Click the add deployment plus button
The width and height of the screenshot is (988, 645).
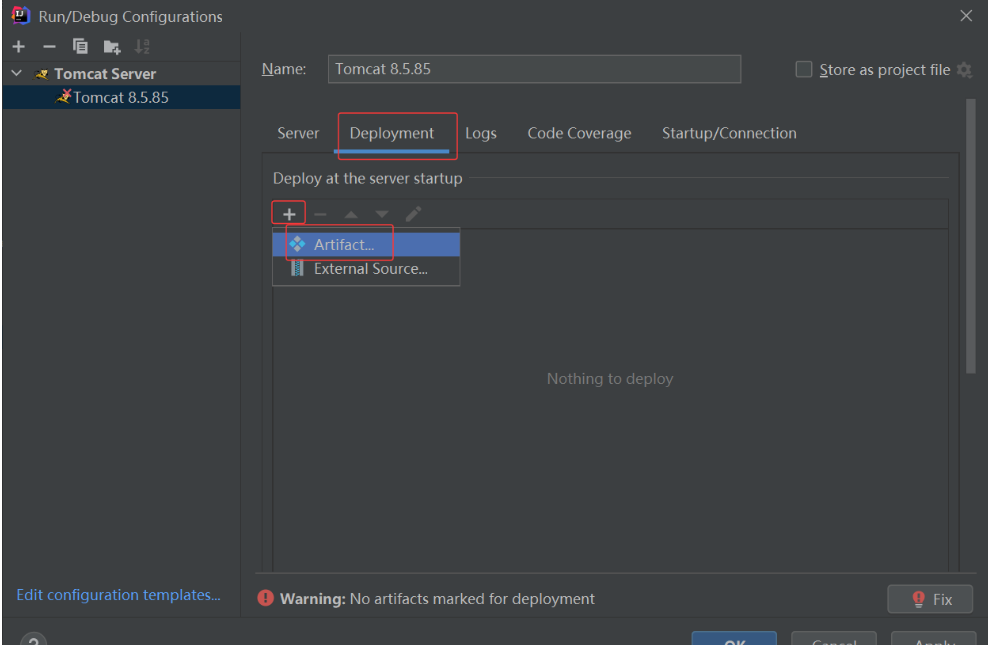coord(289,214)
